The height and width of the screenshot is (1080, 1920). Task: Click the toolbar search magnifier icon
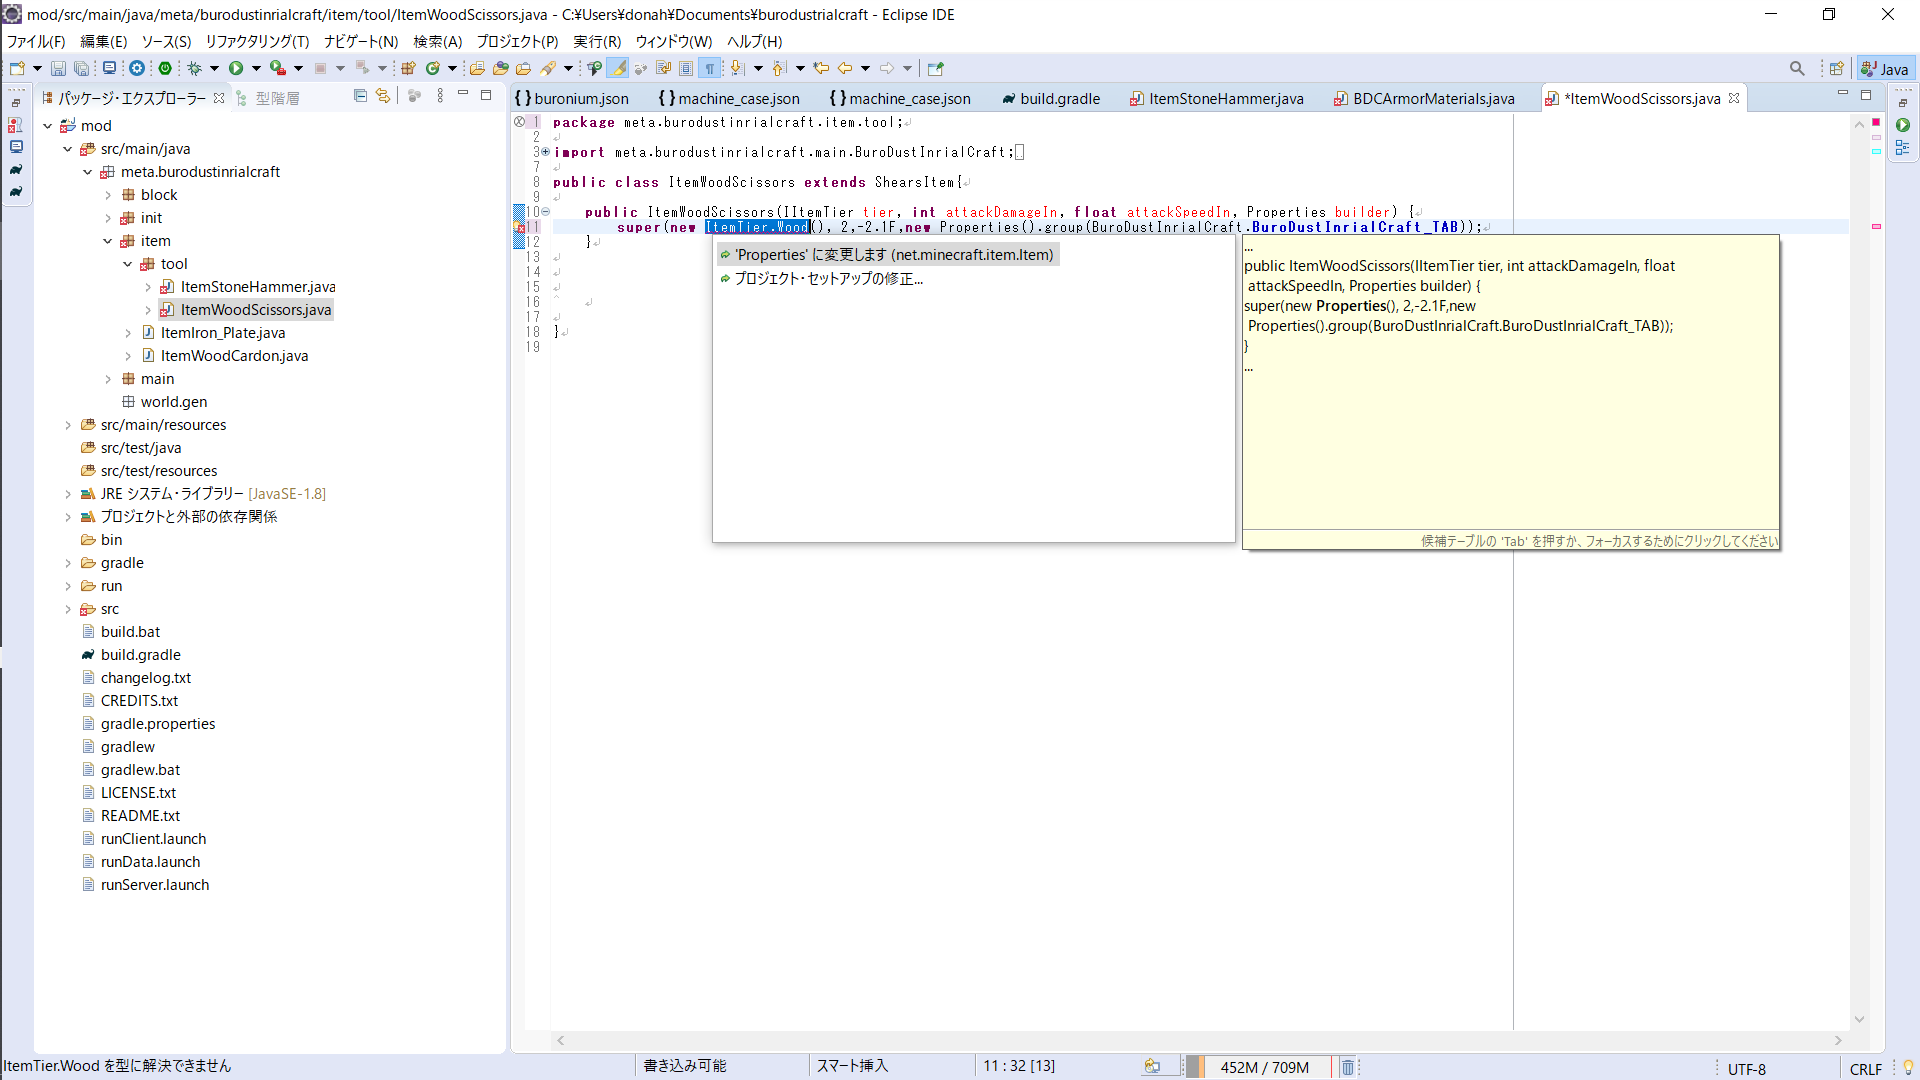pos(1797,68)
